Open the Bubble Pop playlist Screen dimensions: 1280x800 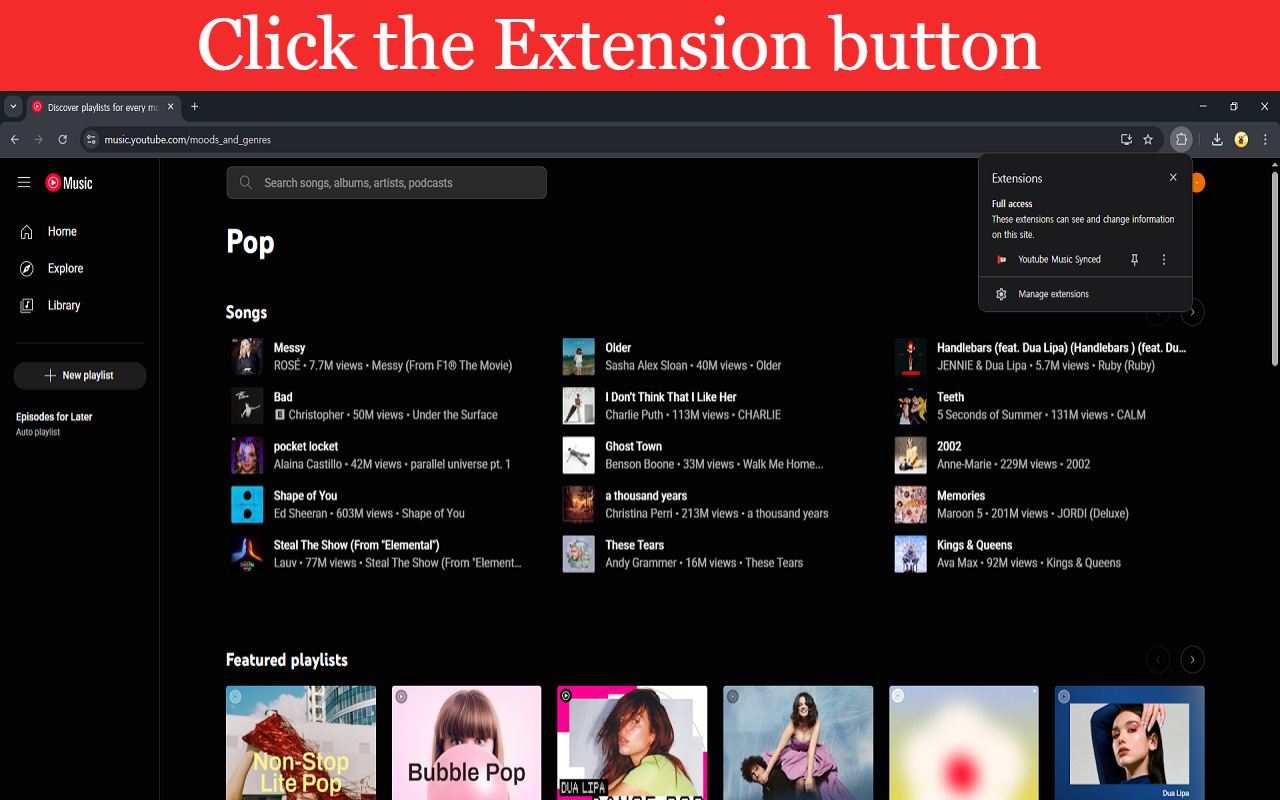coord(466,742)
